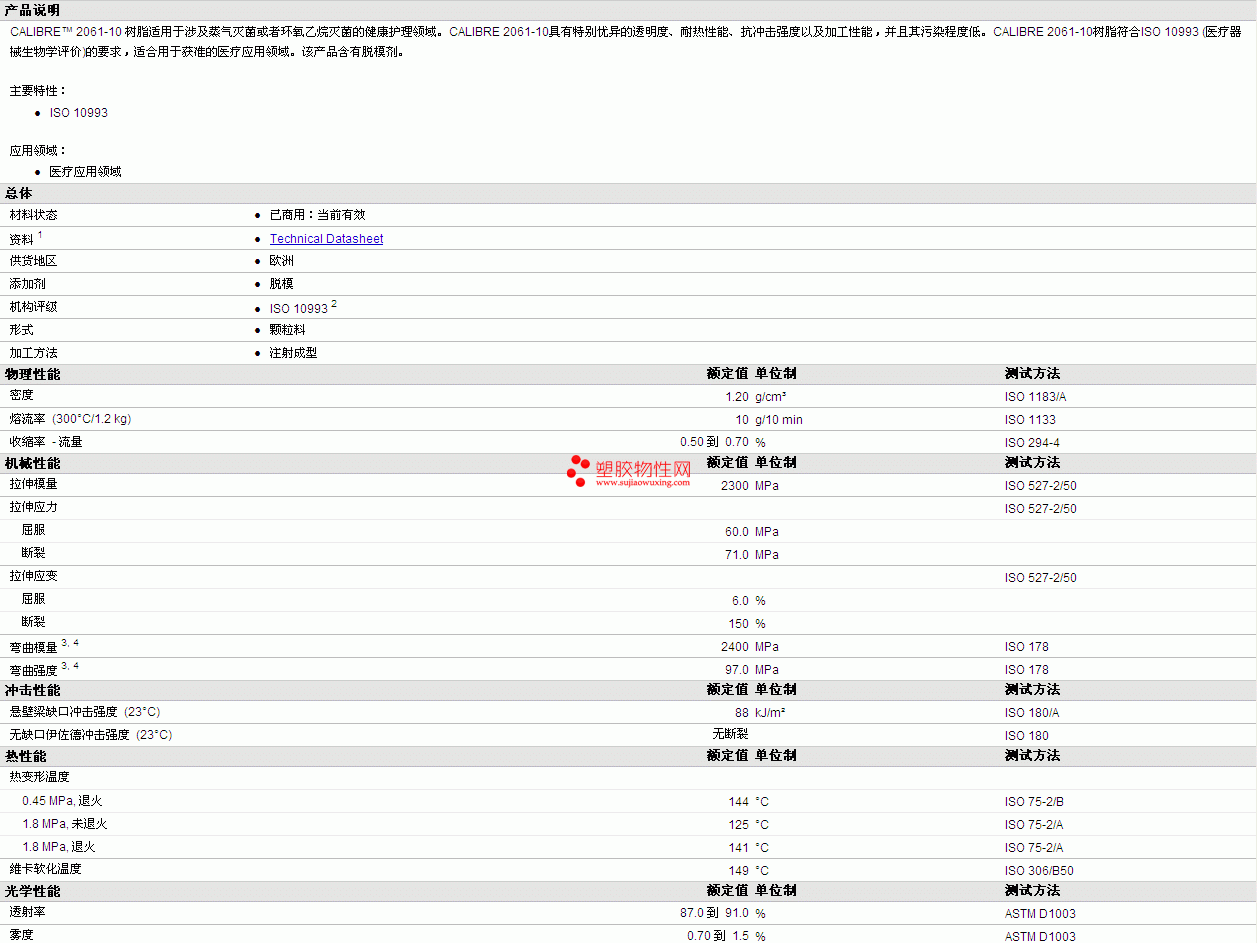Click the 冲击性能 section header

(x=33, y=691)
